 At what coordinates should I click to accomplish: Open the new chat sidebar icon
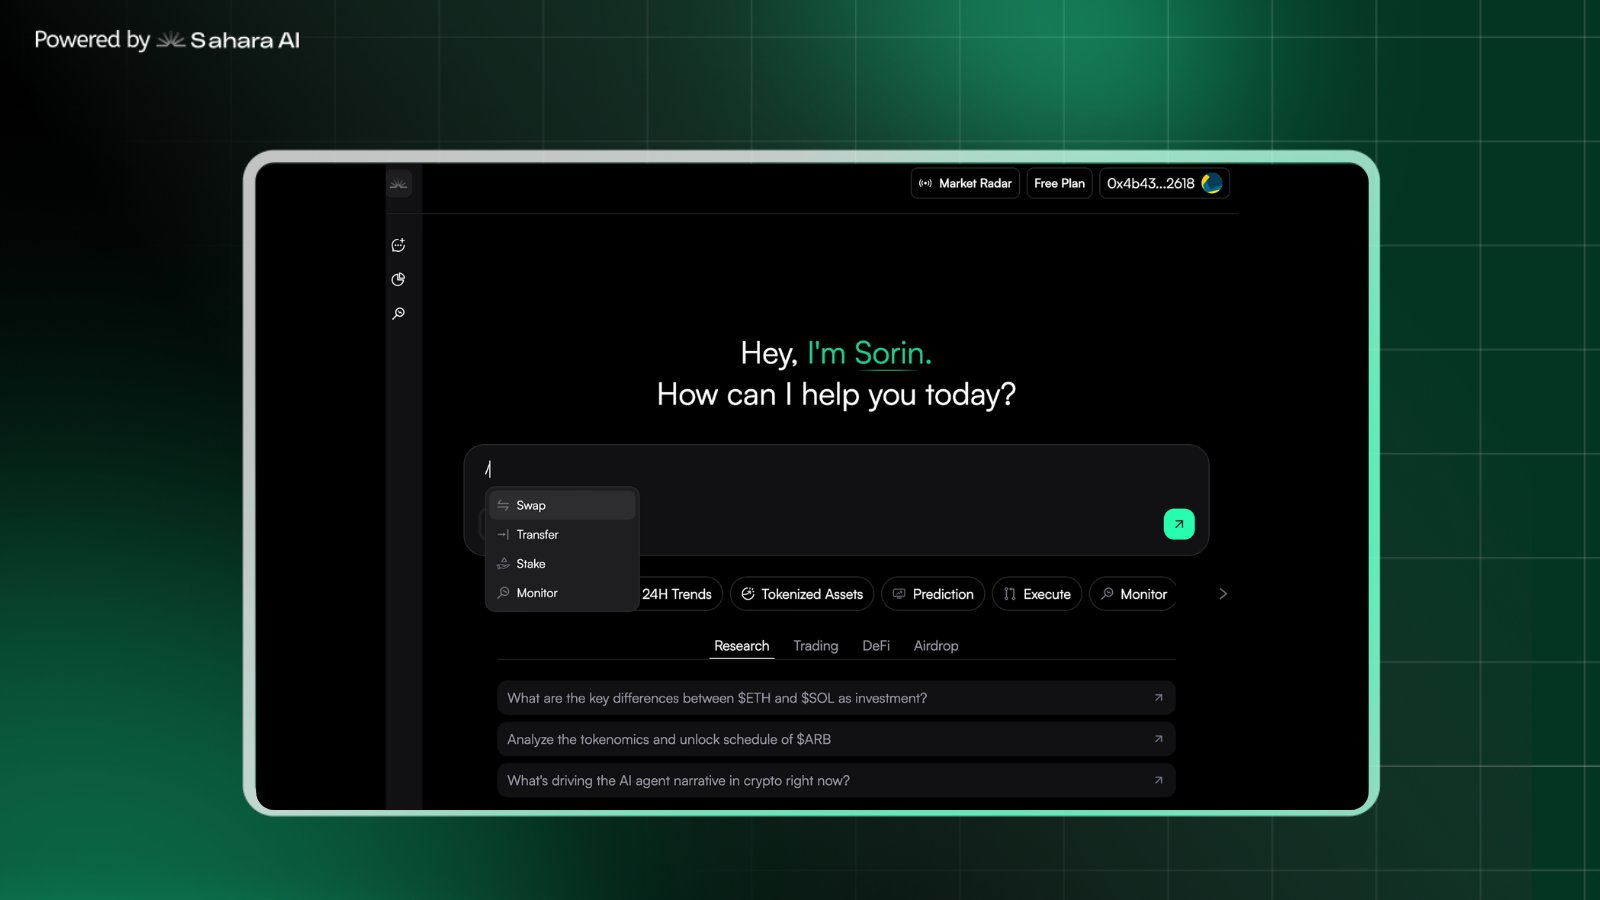[x=398, y=245]
